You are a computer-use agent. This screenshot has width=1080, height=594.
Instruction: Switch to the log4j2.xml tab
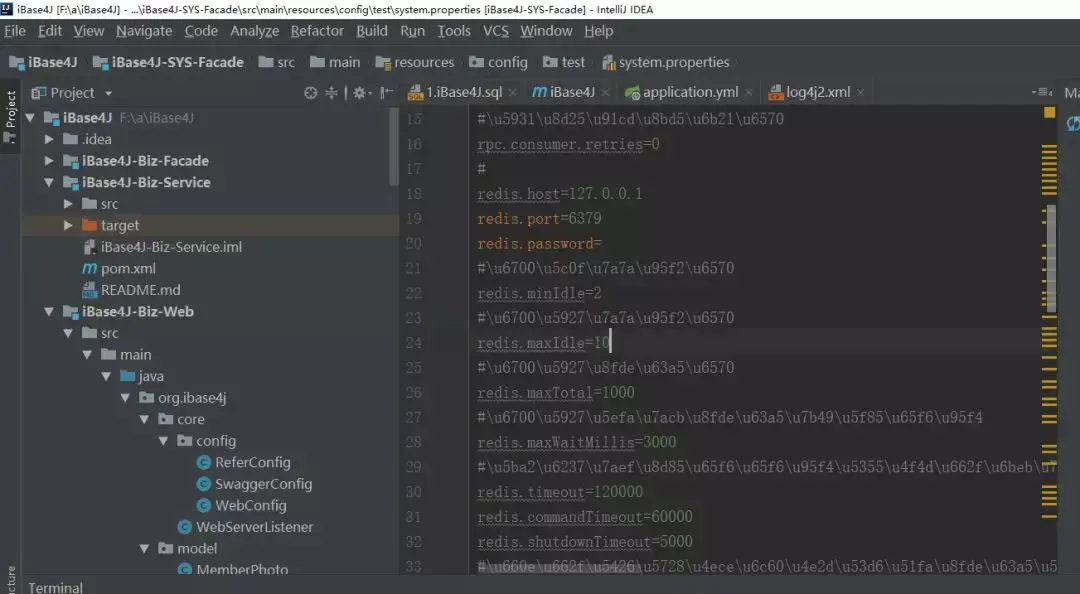(809, 92)
